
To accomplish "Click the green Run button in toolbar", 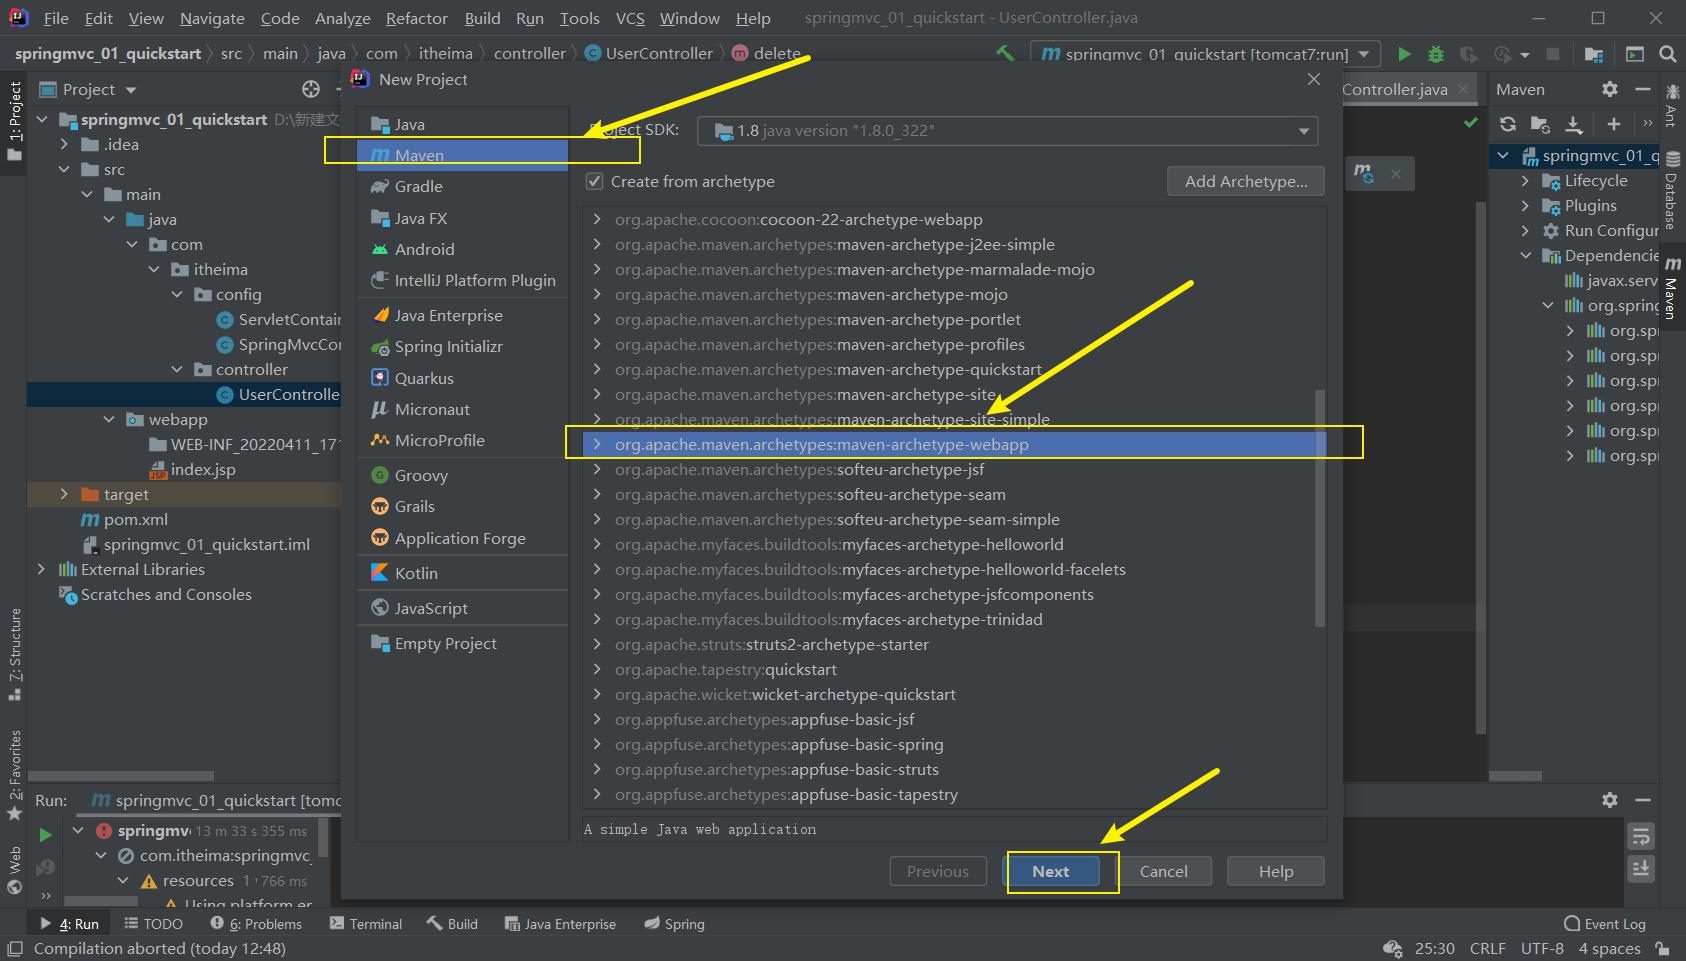I will click(1404, 54).
